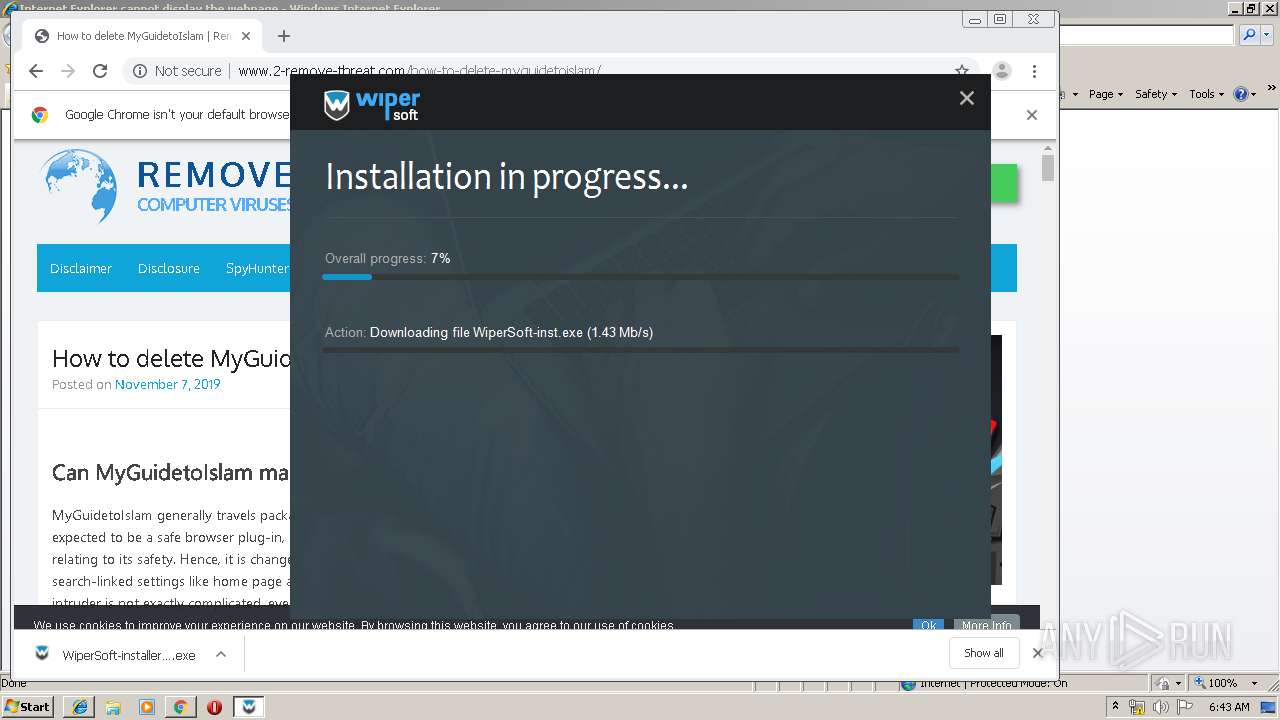This screenshot has width=1280, height=720.
Task: Click the Action Center flag icon
Action: [x=1185, y=707]
